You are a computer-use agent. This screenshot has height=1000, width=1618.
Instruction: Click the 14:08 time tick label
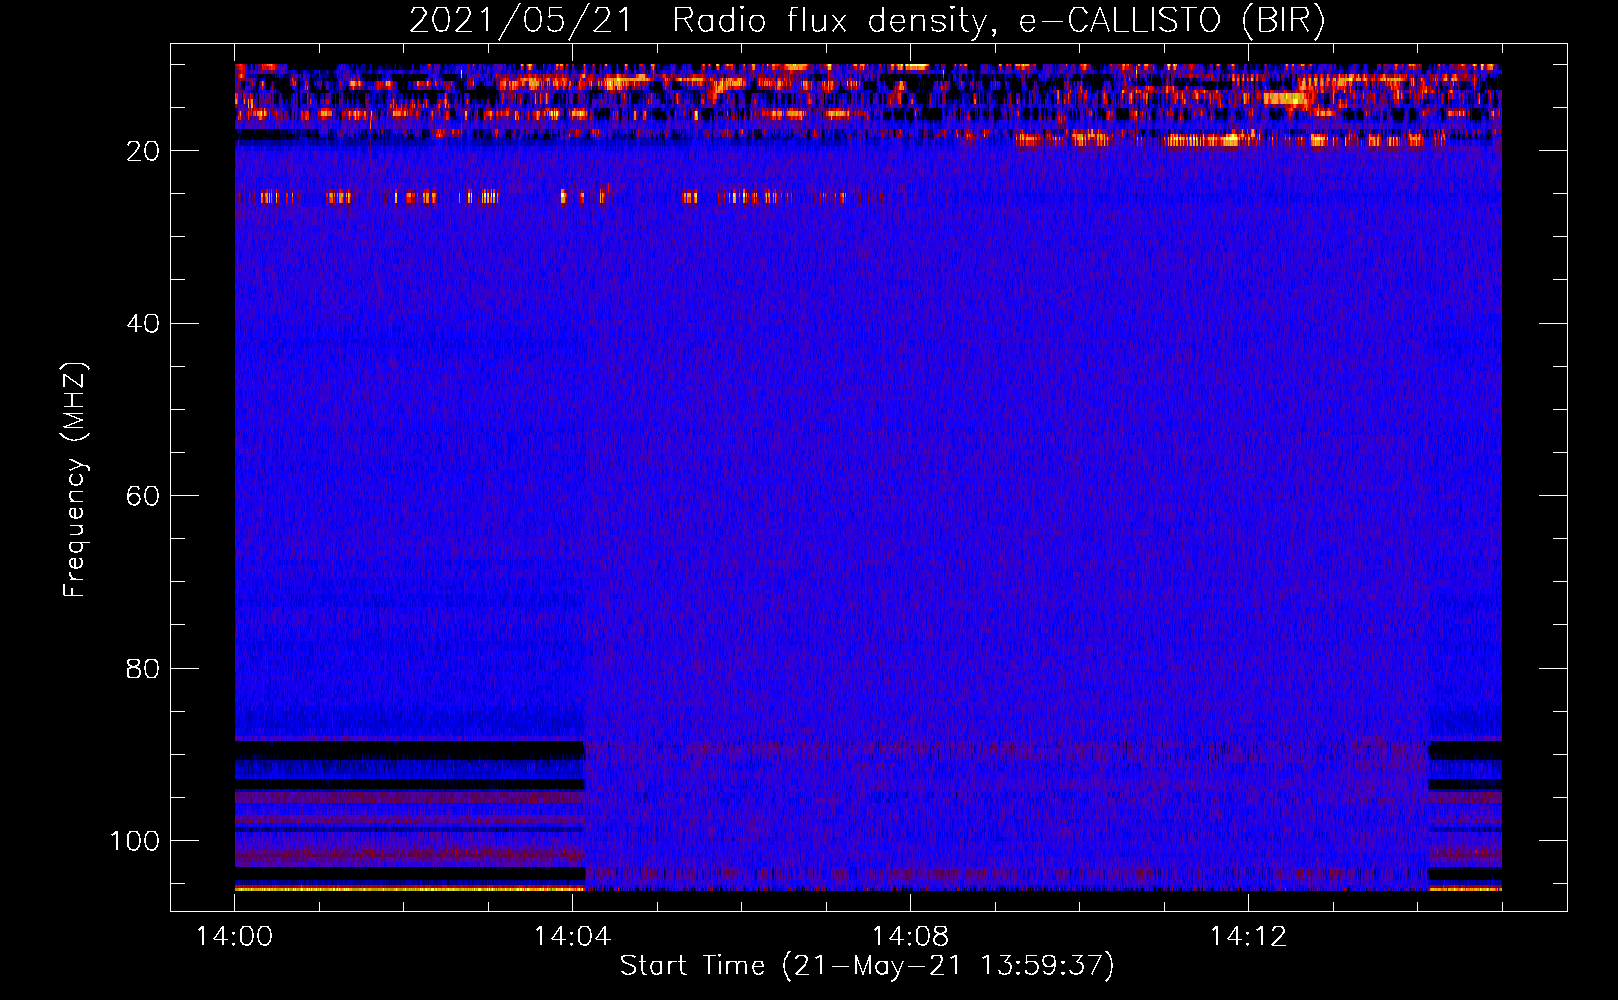[x=910, y=937]
